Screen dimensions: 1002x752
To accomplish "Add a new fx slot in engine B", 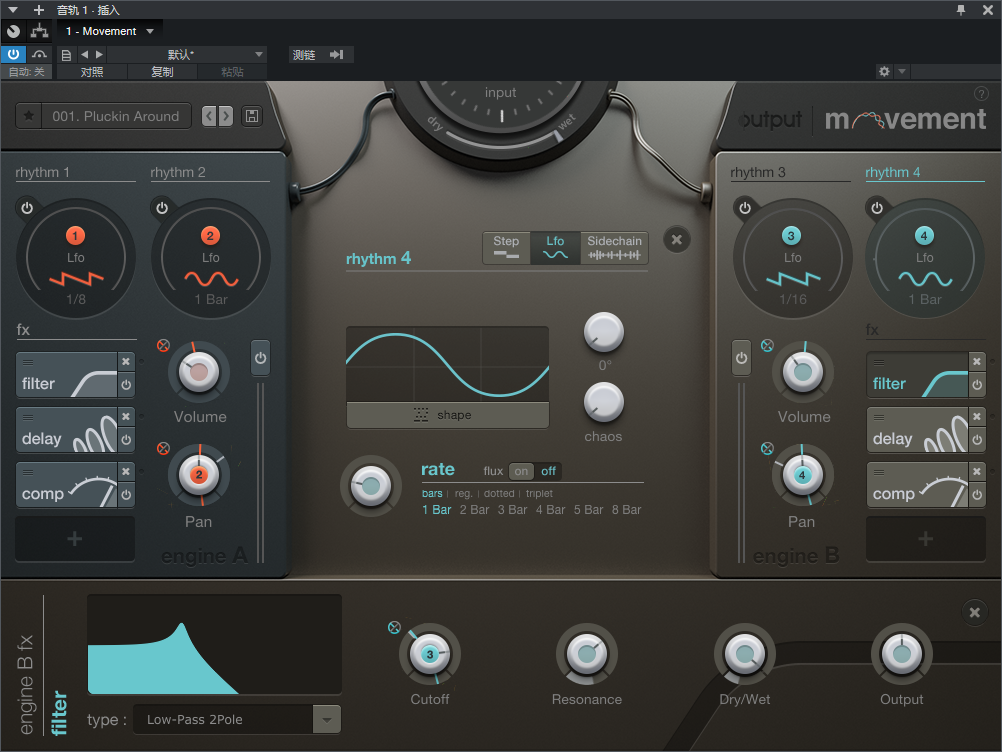I will [x=925, y=539].
